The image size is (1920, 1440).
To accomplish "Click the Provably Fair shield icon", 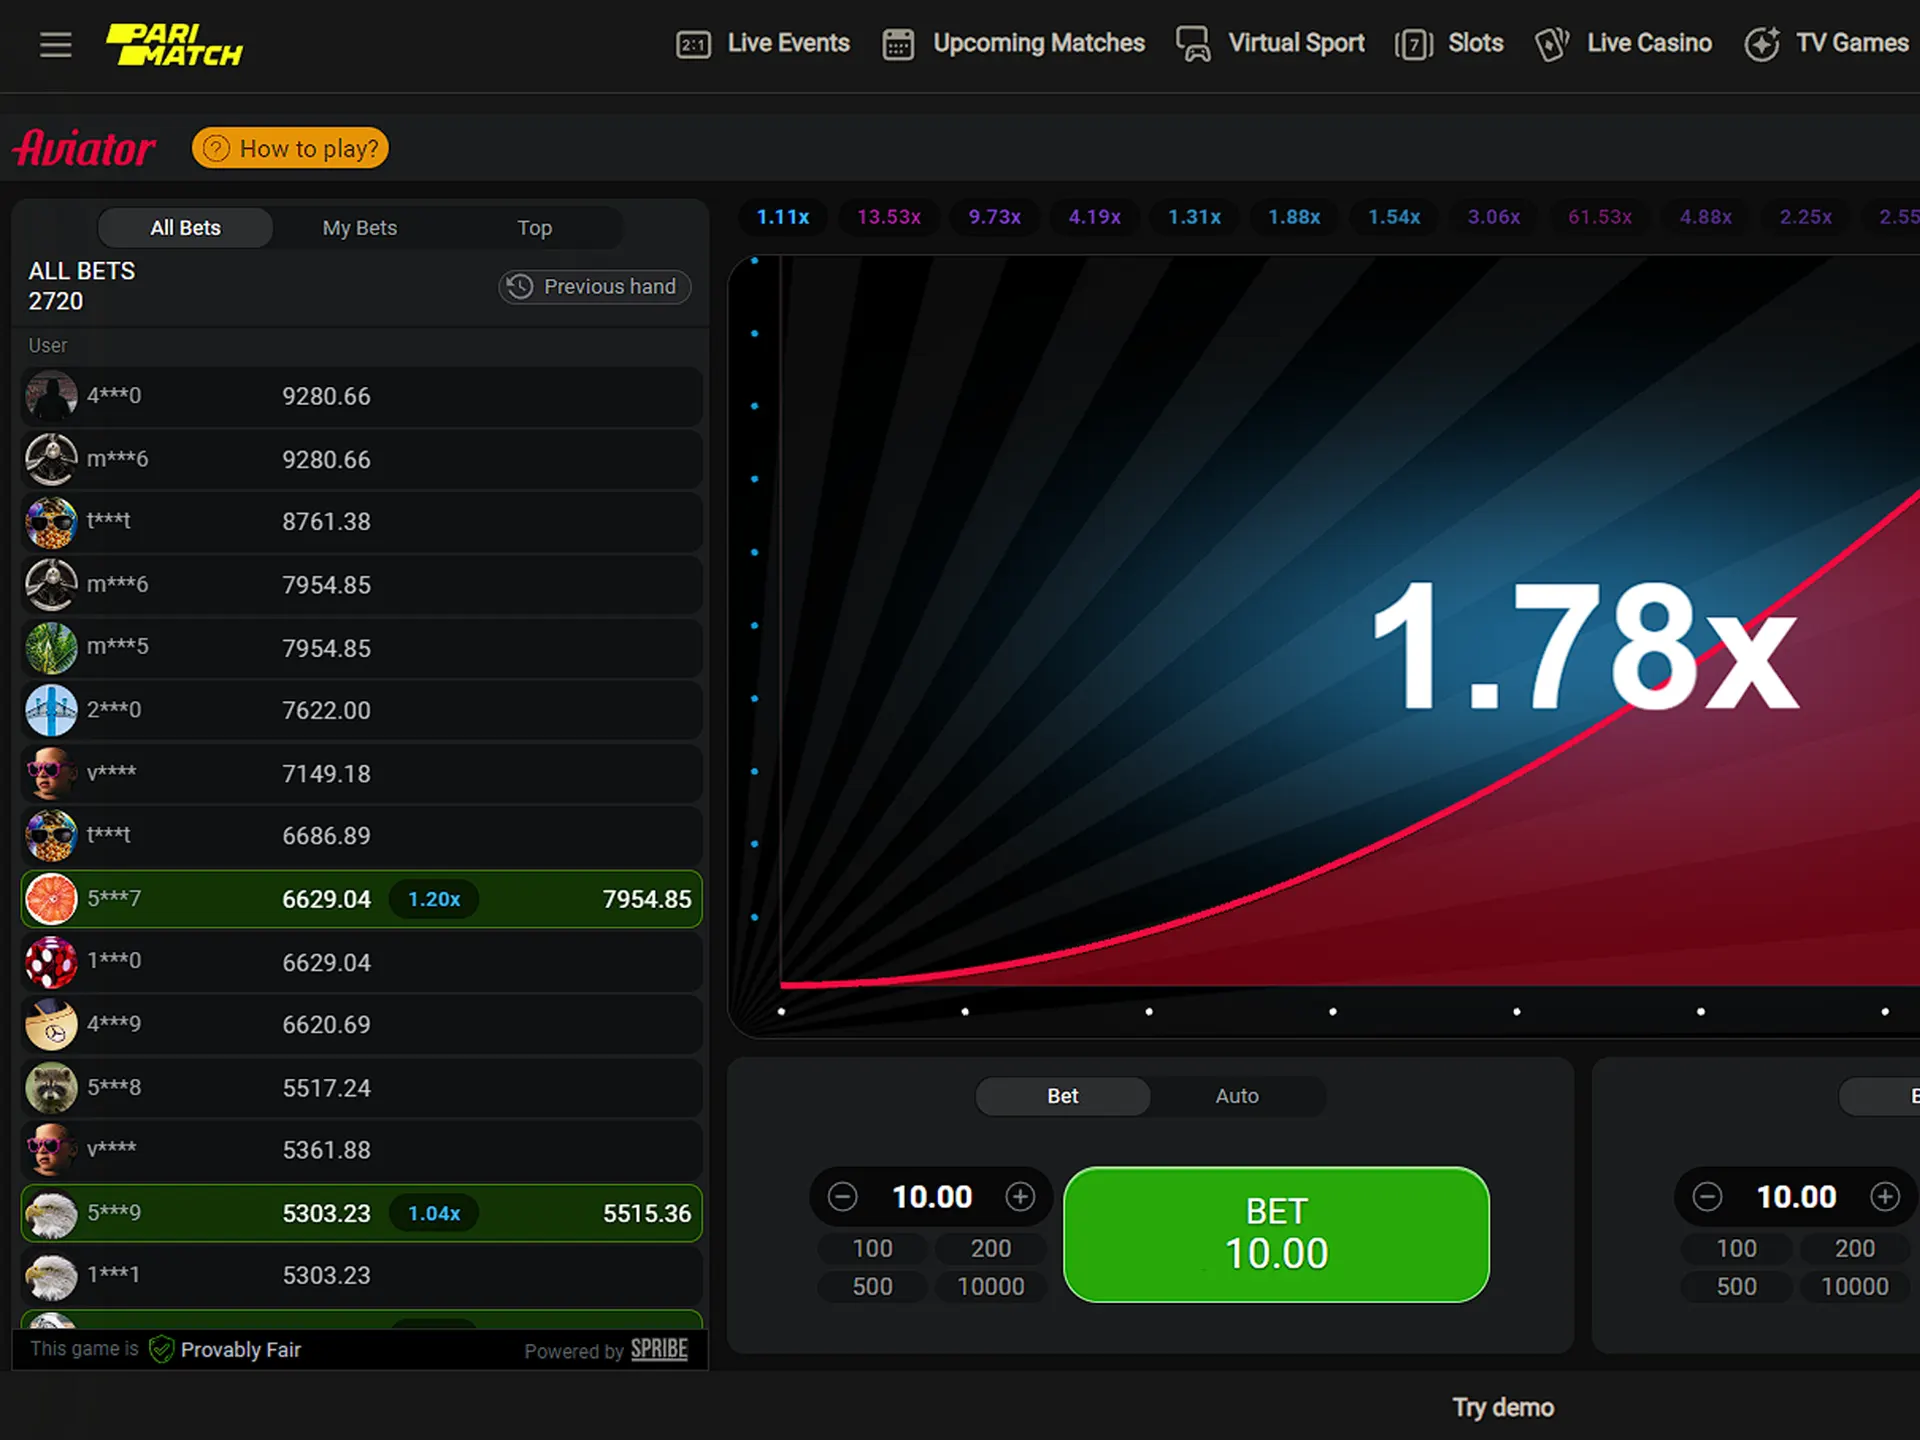I will point(161,1349).
